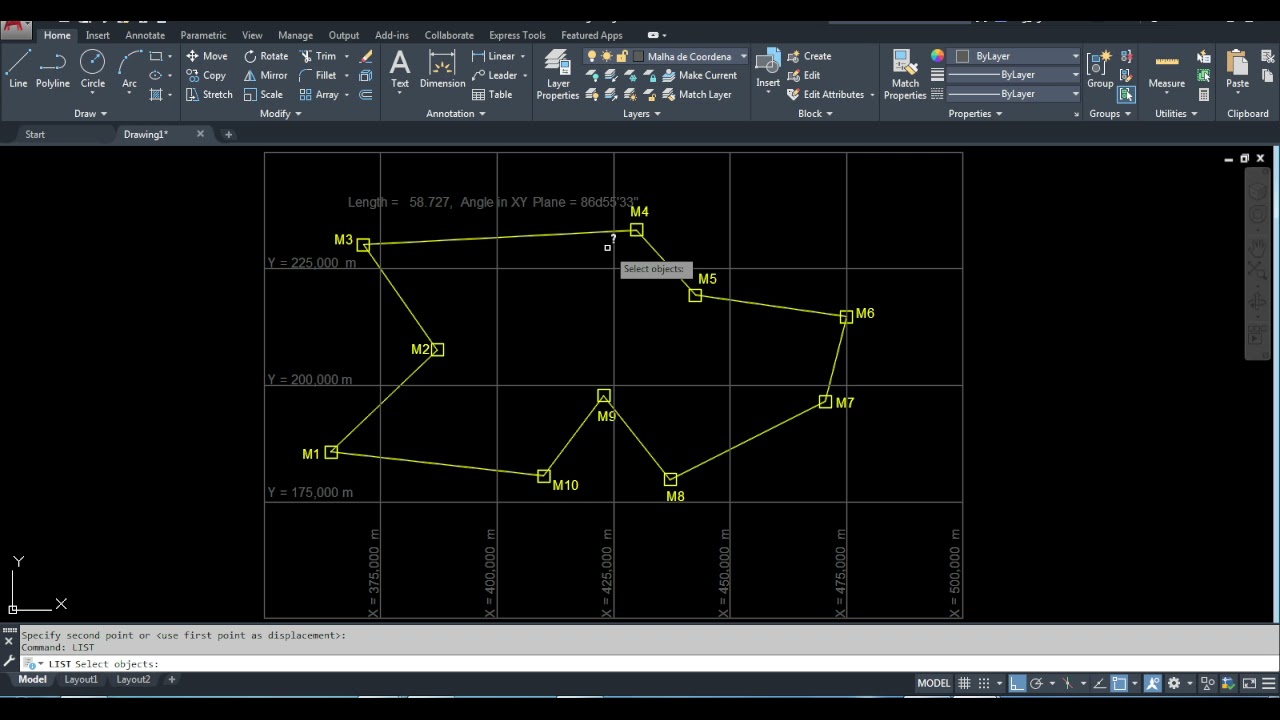1280x720 pixels.
Task: Choose the Circle tool
Action: point(92,70)
